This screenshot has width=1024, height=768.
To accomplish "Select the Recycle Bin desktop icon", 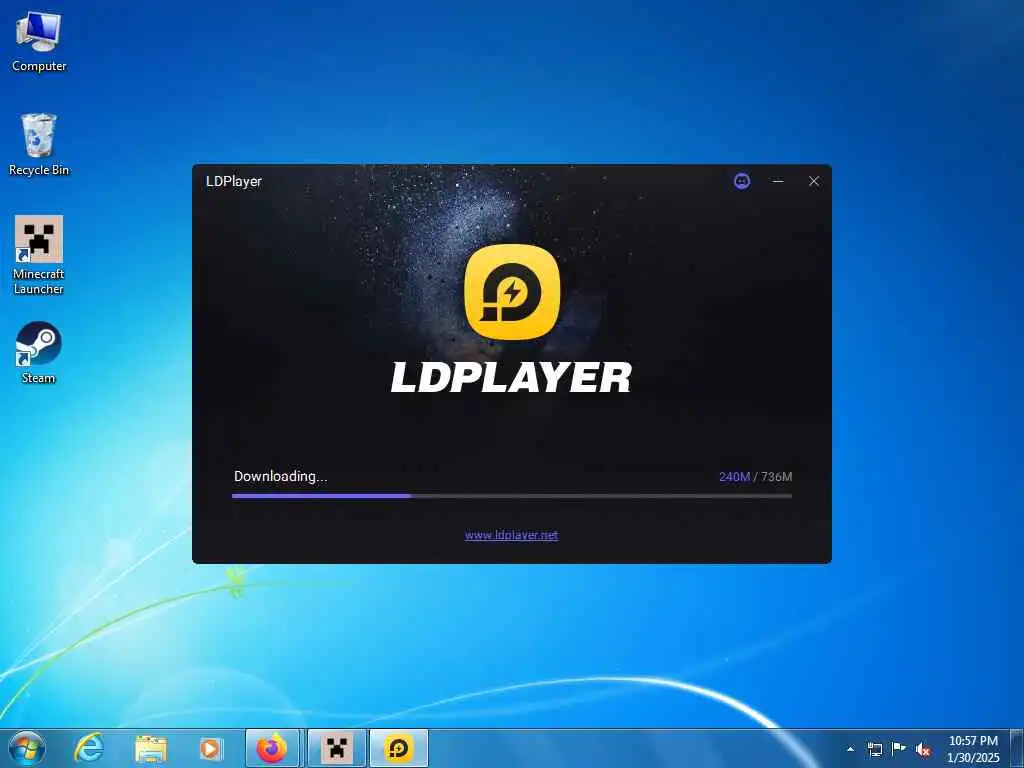I will coord(39,145).
